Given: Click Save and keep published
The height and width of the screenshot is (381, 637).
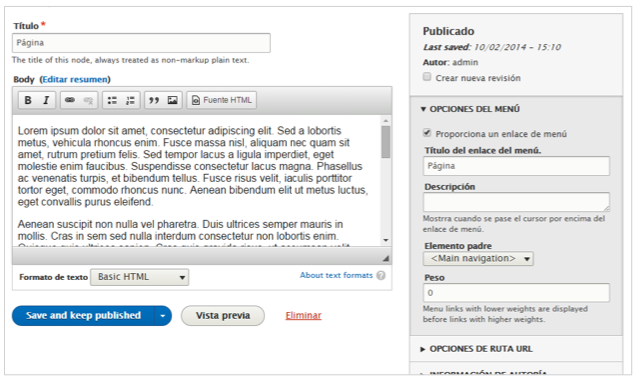Looking at the screenshot, I should coord(83,316).
